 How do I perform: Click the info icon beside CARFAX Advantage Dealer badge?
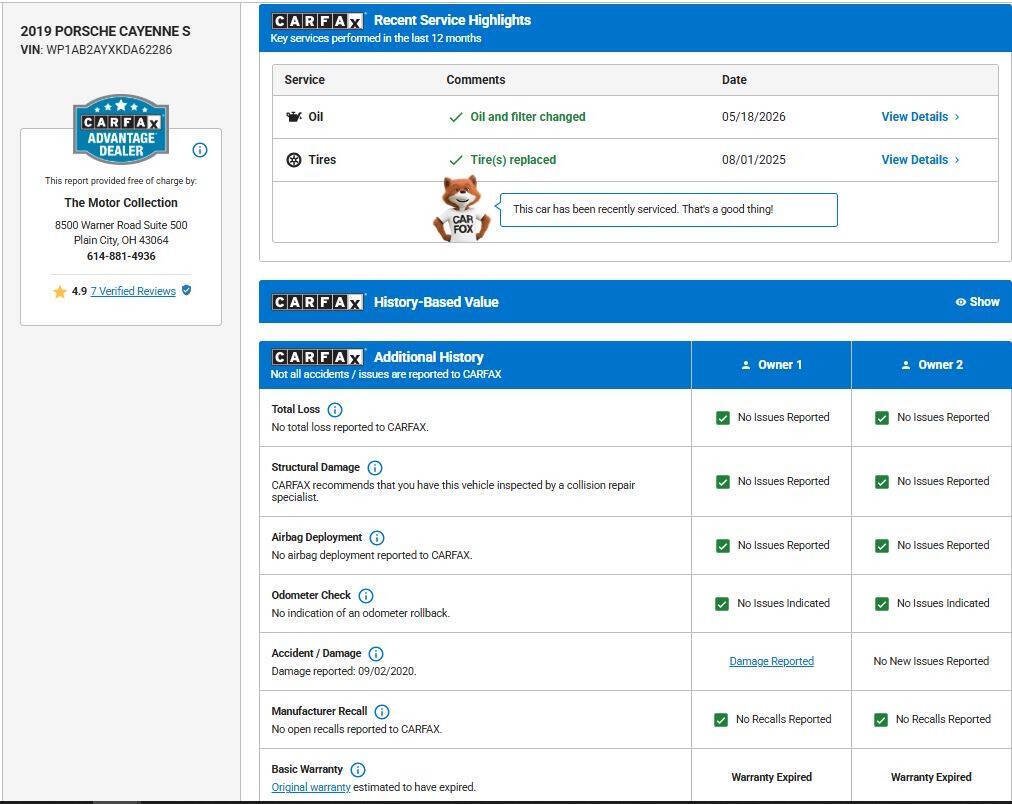200,150
